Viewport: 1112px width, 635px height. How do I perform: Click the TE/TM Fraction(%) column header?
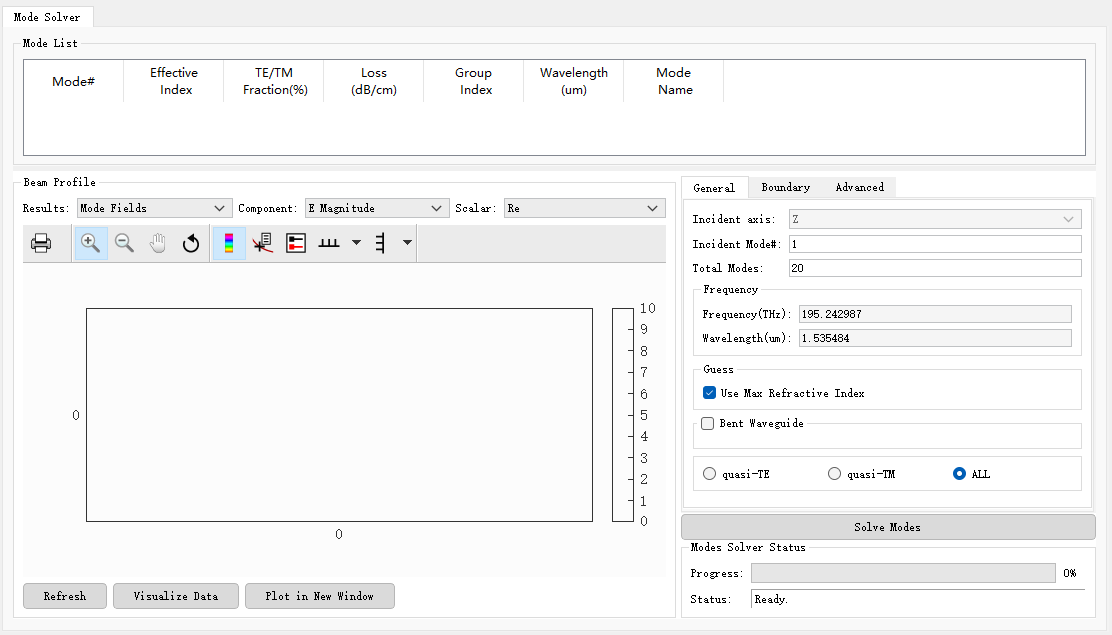tap(274, 82)
